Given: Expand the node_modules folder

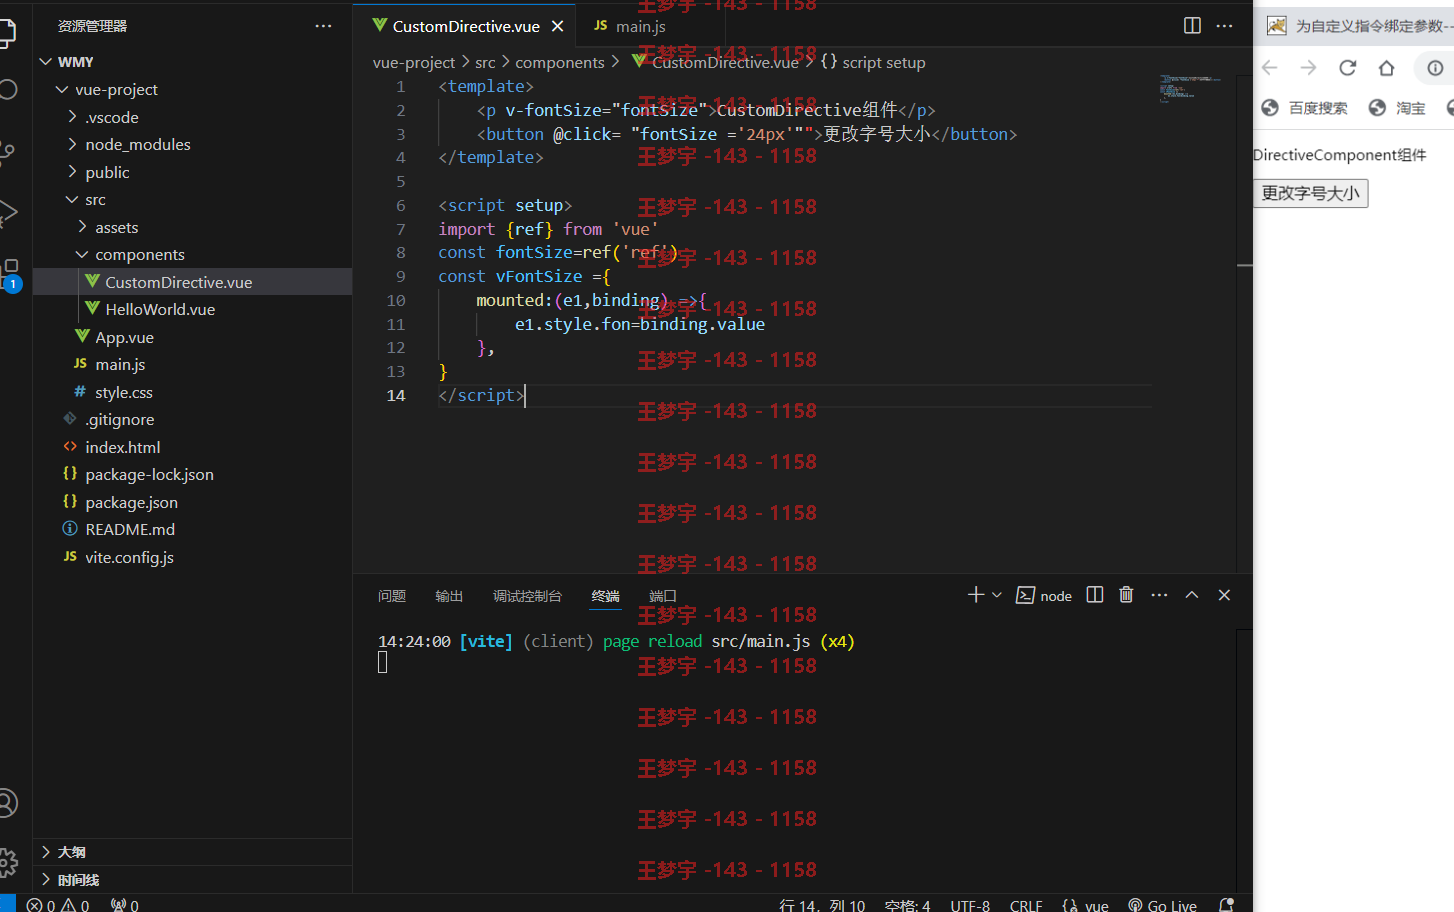Looking at the screenshot, I should (193, 144).
